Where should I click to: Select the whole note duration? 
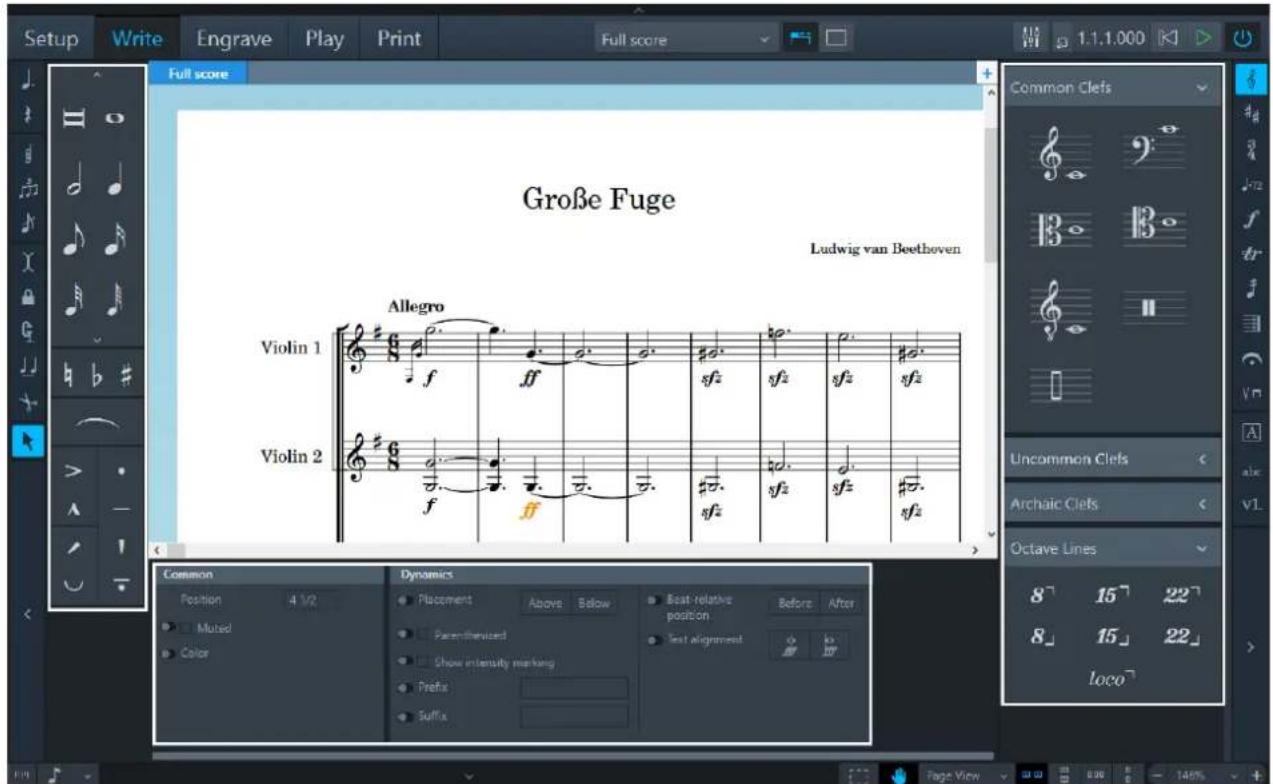pos(115,118)
